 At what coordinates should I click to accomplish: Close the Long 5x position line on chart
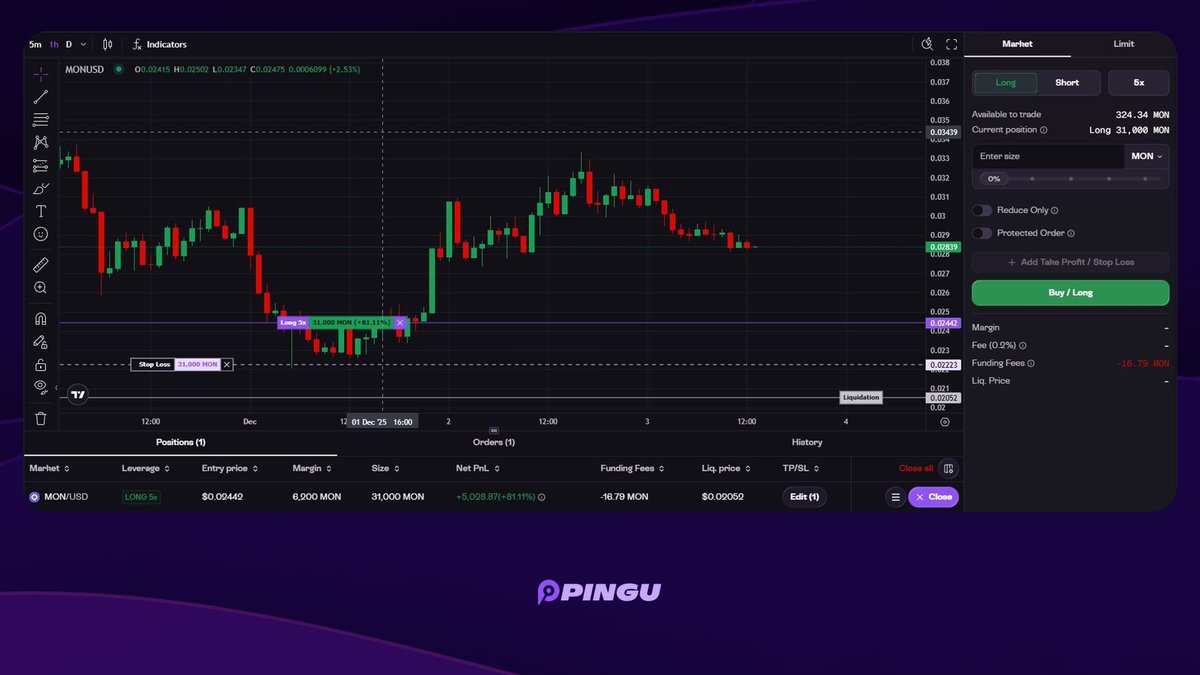400,323
